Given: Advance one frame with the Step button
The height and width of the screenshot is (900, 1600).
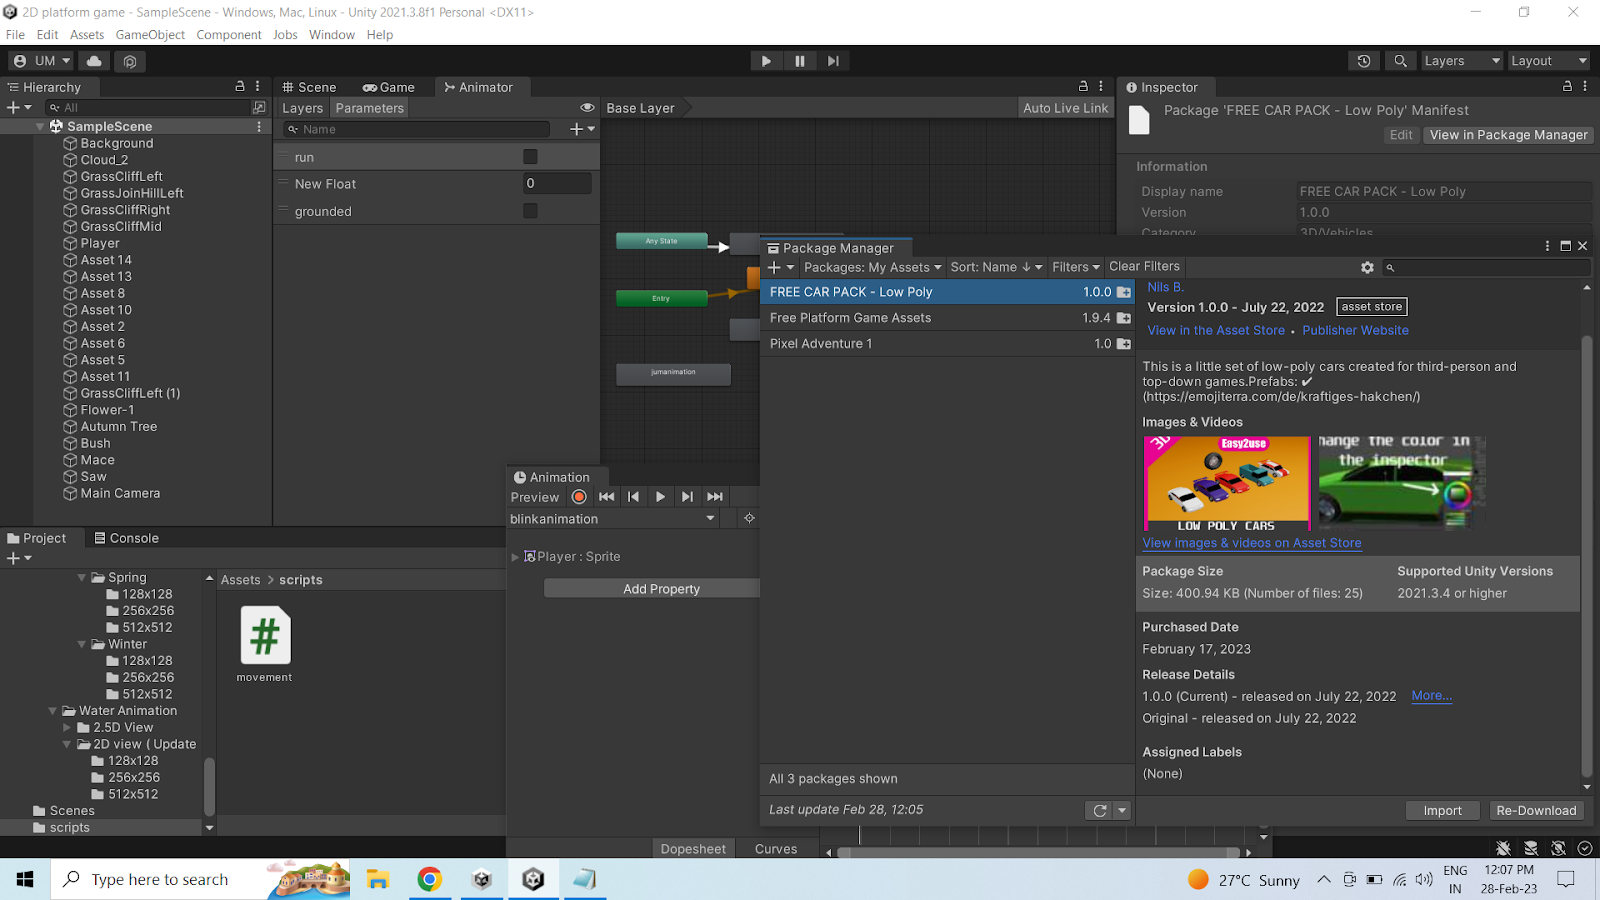Looking at the screenshot, I should click(833, 61).
